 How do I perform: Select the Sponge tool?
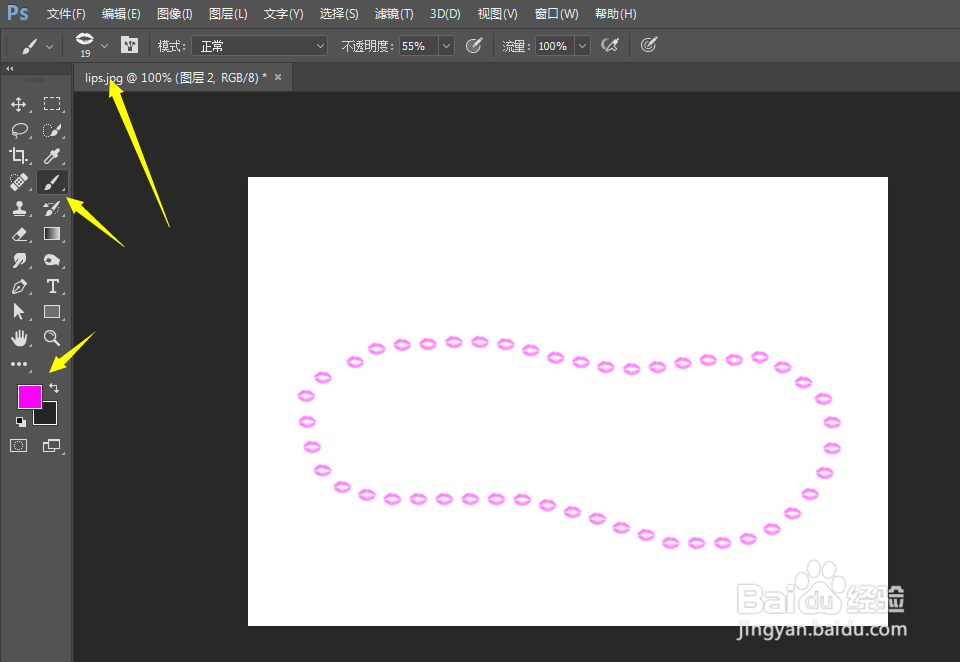click(x=52, y=260)
